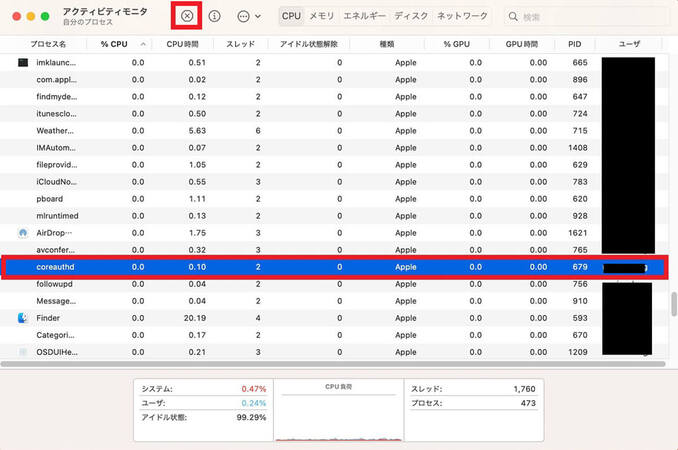The image size is (678, 450).
Task: Click the アイドル状態 99.29% value
Action: tap(251, 418)
